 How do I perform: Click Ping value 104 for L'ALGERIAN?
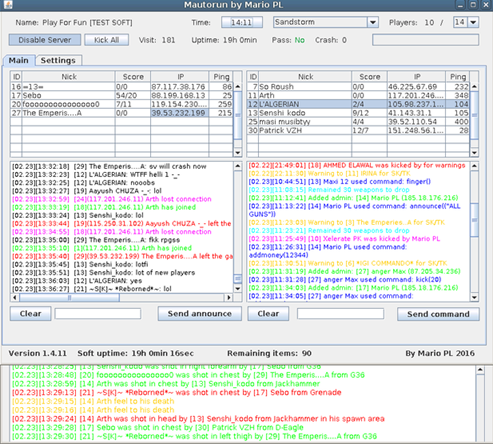pyautogui.click(x=457, y=104)
